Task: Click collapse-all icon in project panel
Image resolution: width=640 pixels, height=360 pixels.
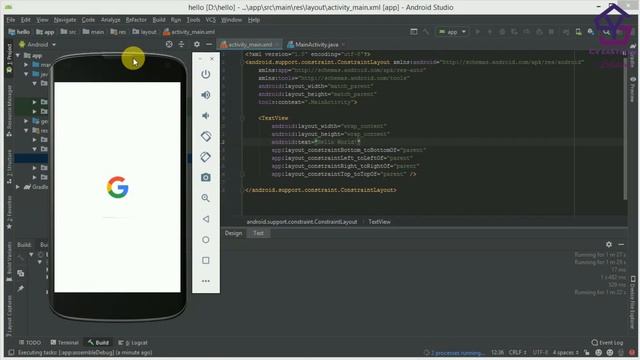Action: pyautogui.click(x=181, y=44)
